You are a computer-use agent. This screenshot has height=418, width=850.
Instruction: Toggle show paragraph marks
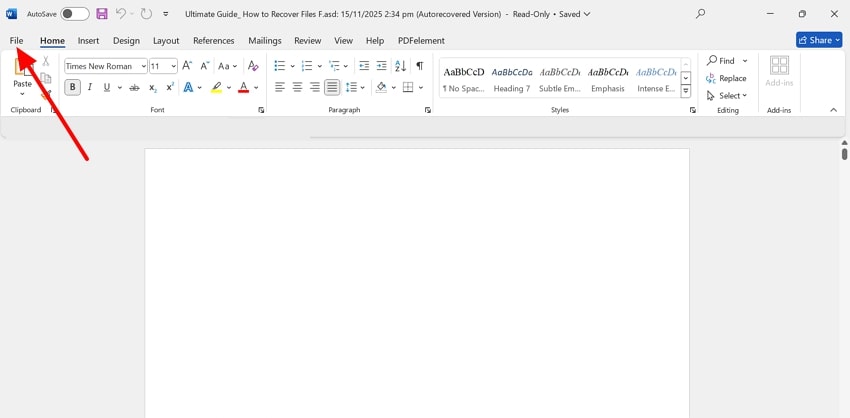pyautogui.click(x=420, y=66)
